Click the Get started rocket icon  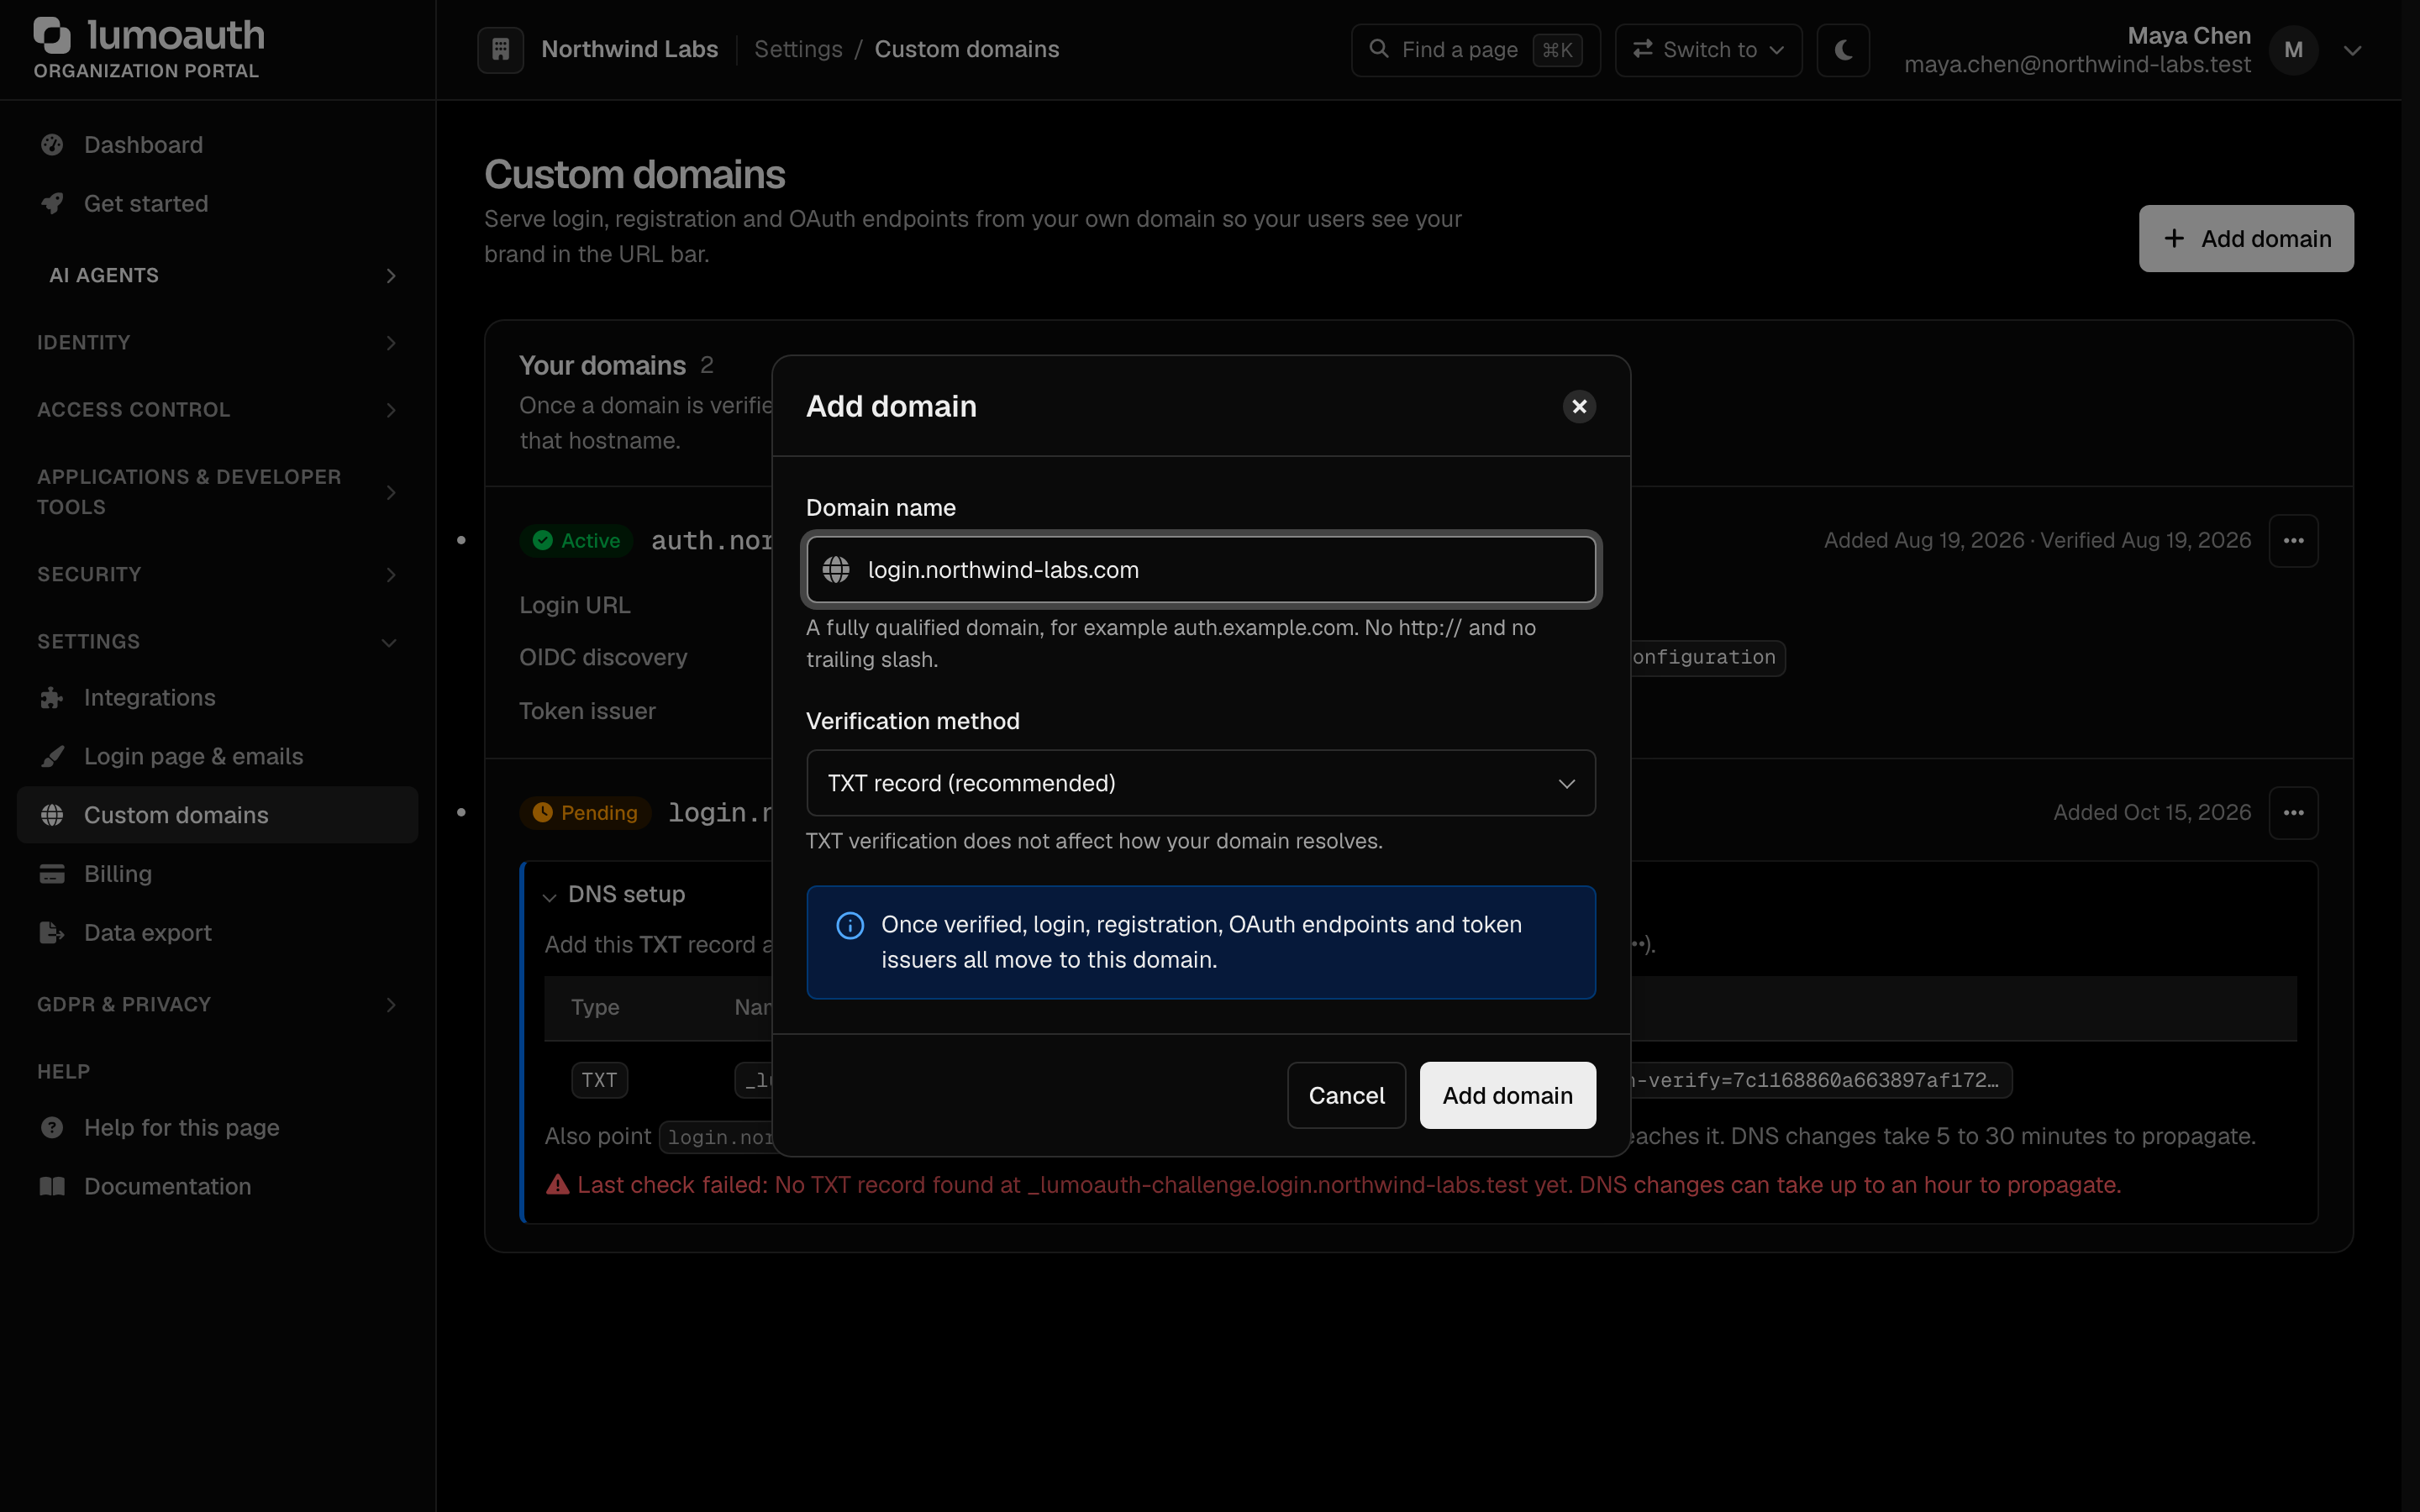(52, 203)
